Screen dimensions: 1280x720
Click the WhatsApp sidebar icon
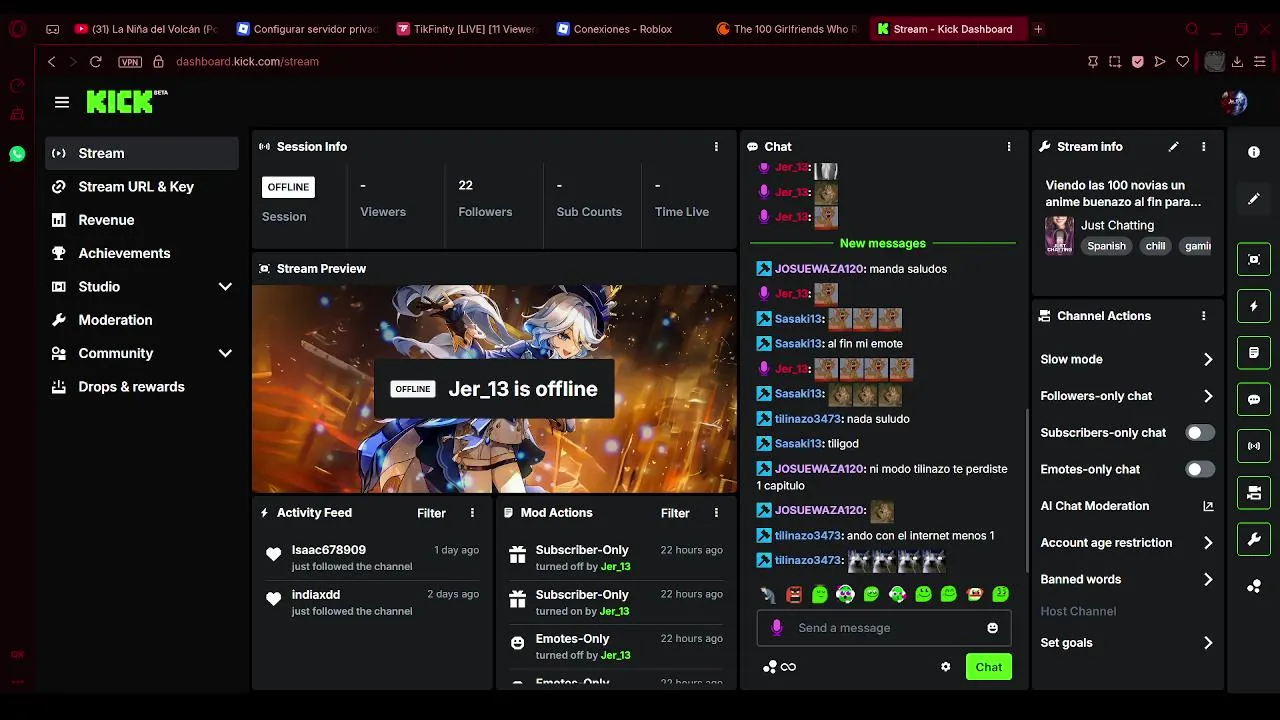click(17, 154)
